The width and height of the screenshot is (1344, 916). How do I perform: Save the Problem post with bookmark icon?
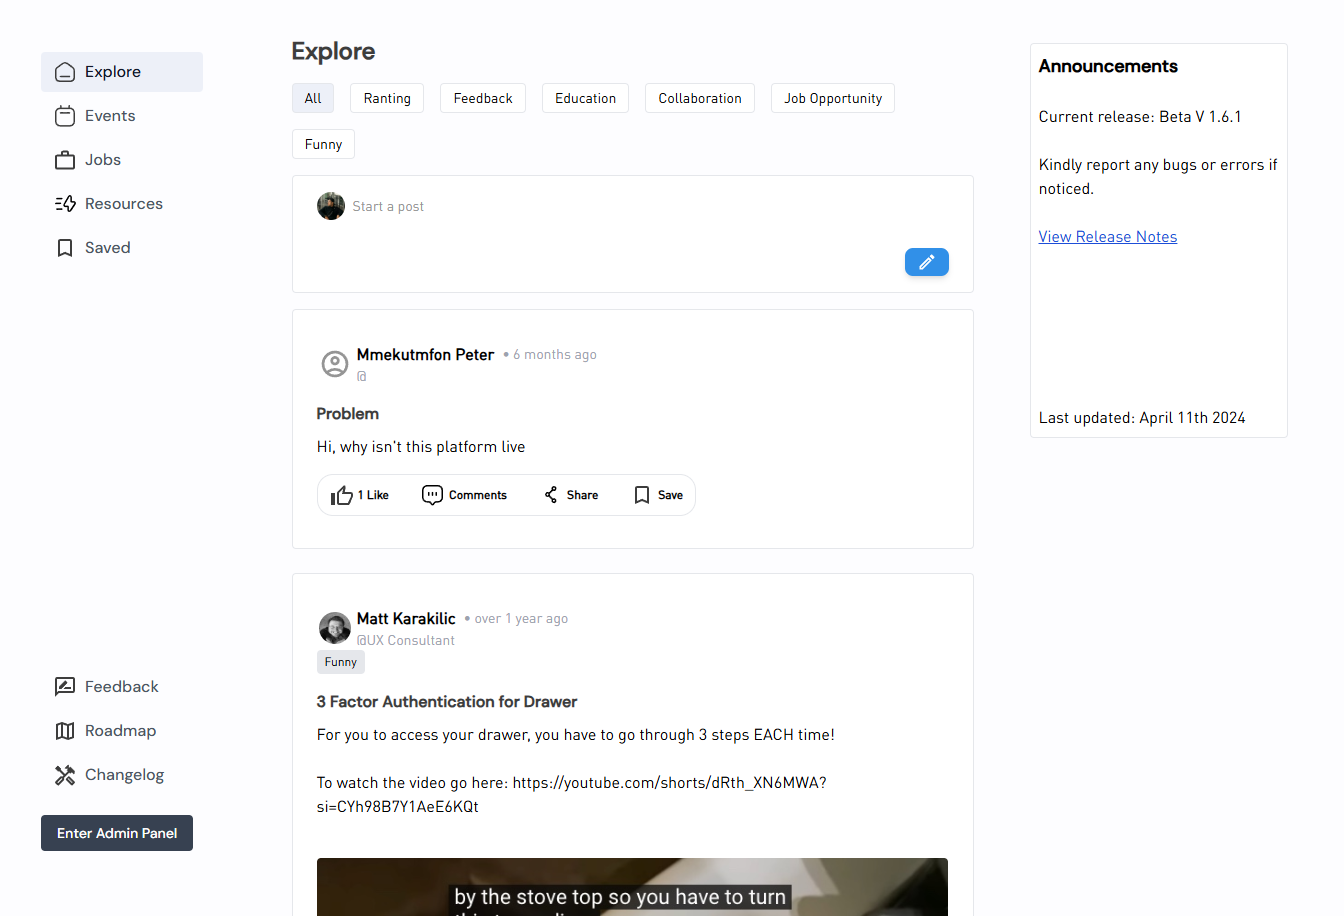click(658, 495)
